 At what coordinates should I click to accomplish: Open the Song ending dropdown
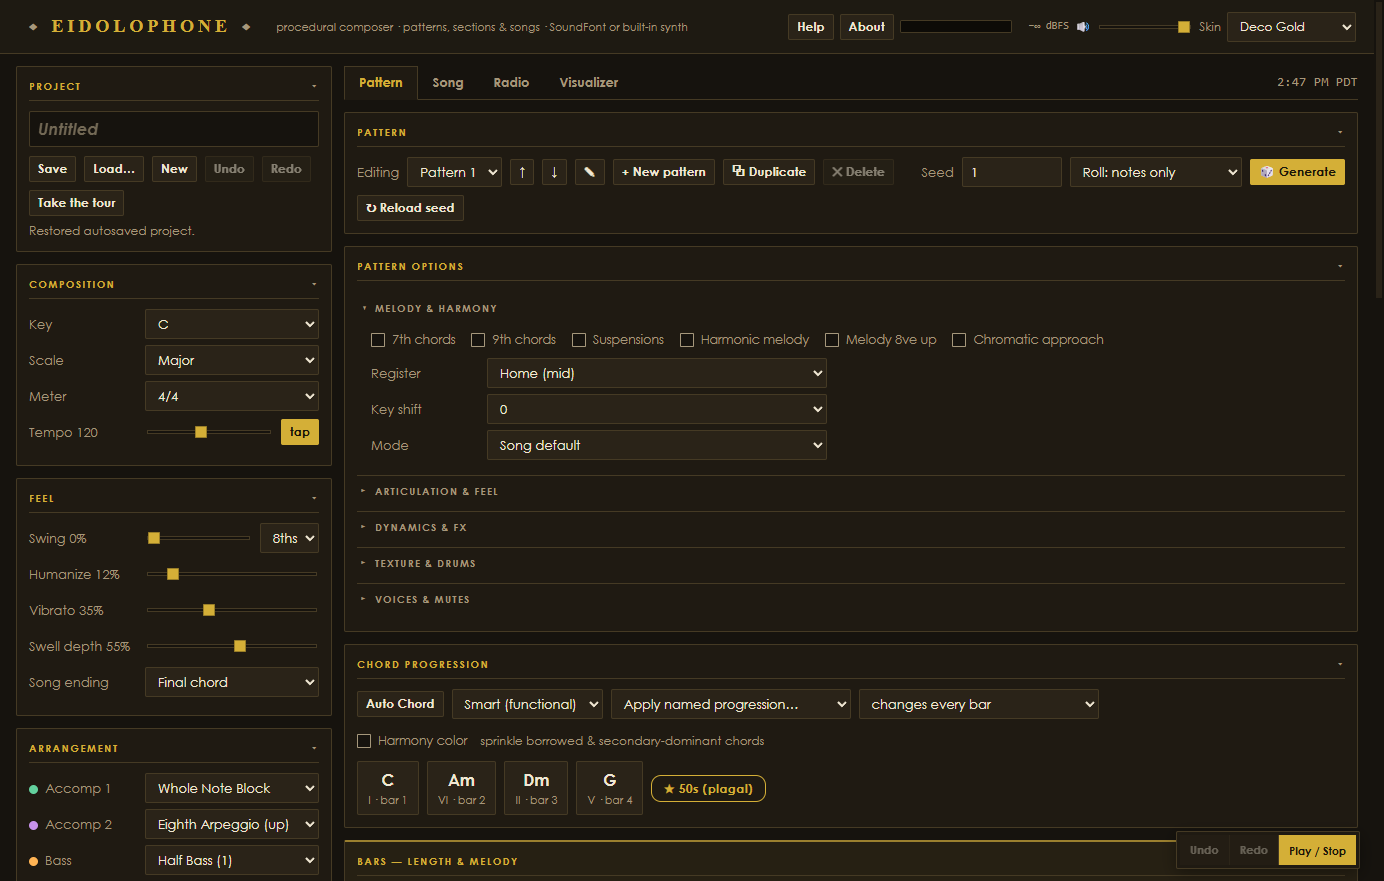point(232,682)
